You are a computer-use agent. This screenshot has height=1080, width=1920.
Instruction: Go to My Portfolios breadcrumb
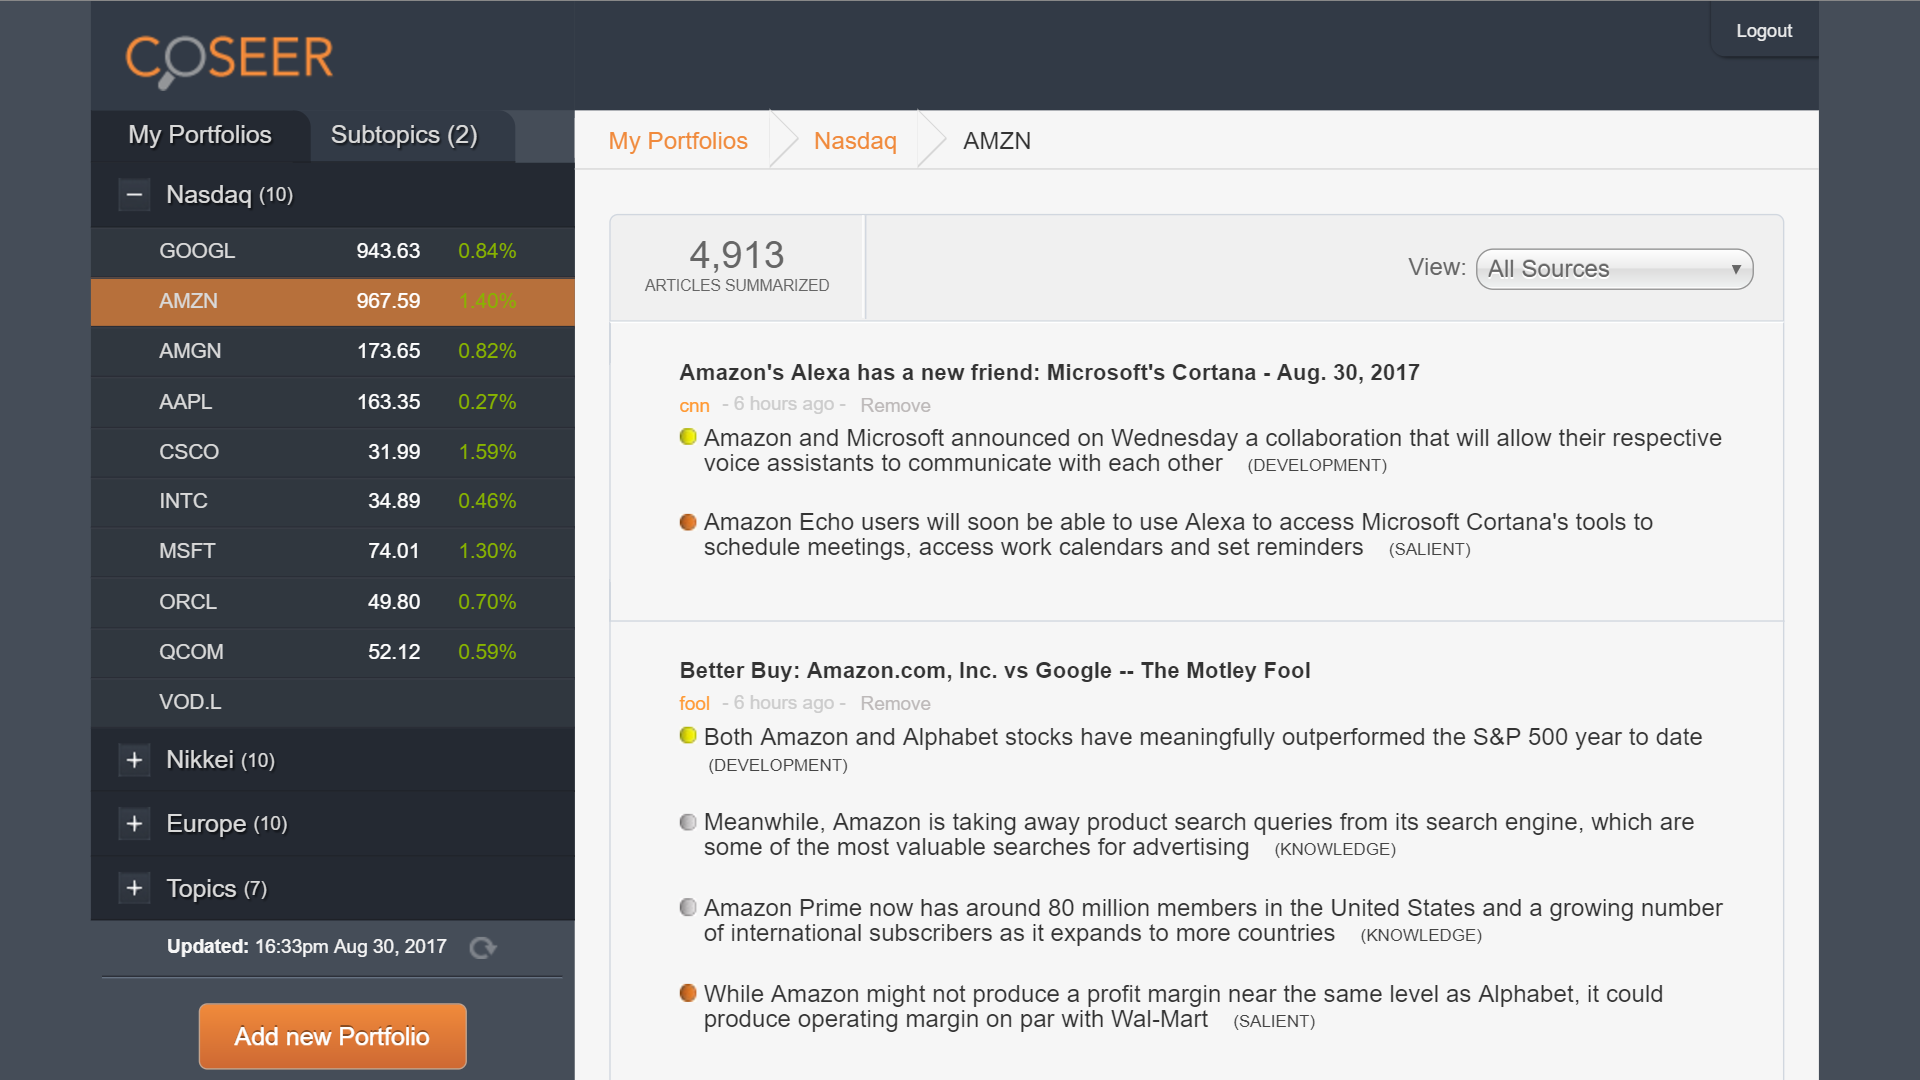tap(678, 141)
